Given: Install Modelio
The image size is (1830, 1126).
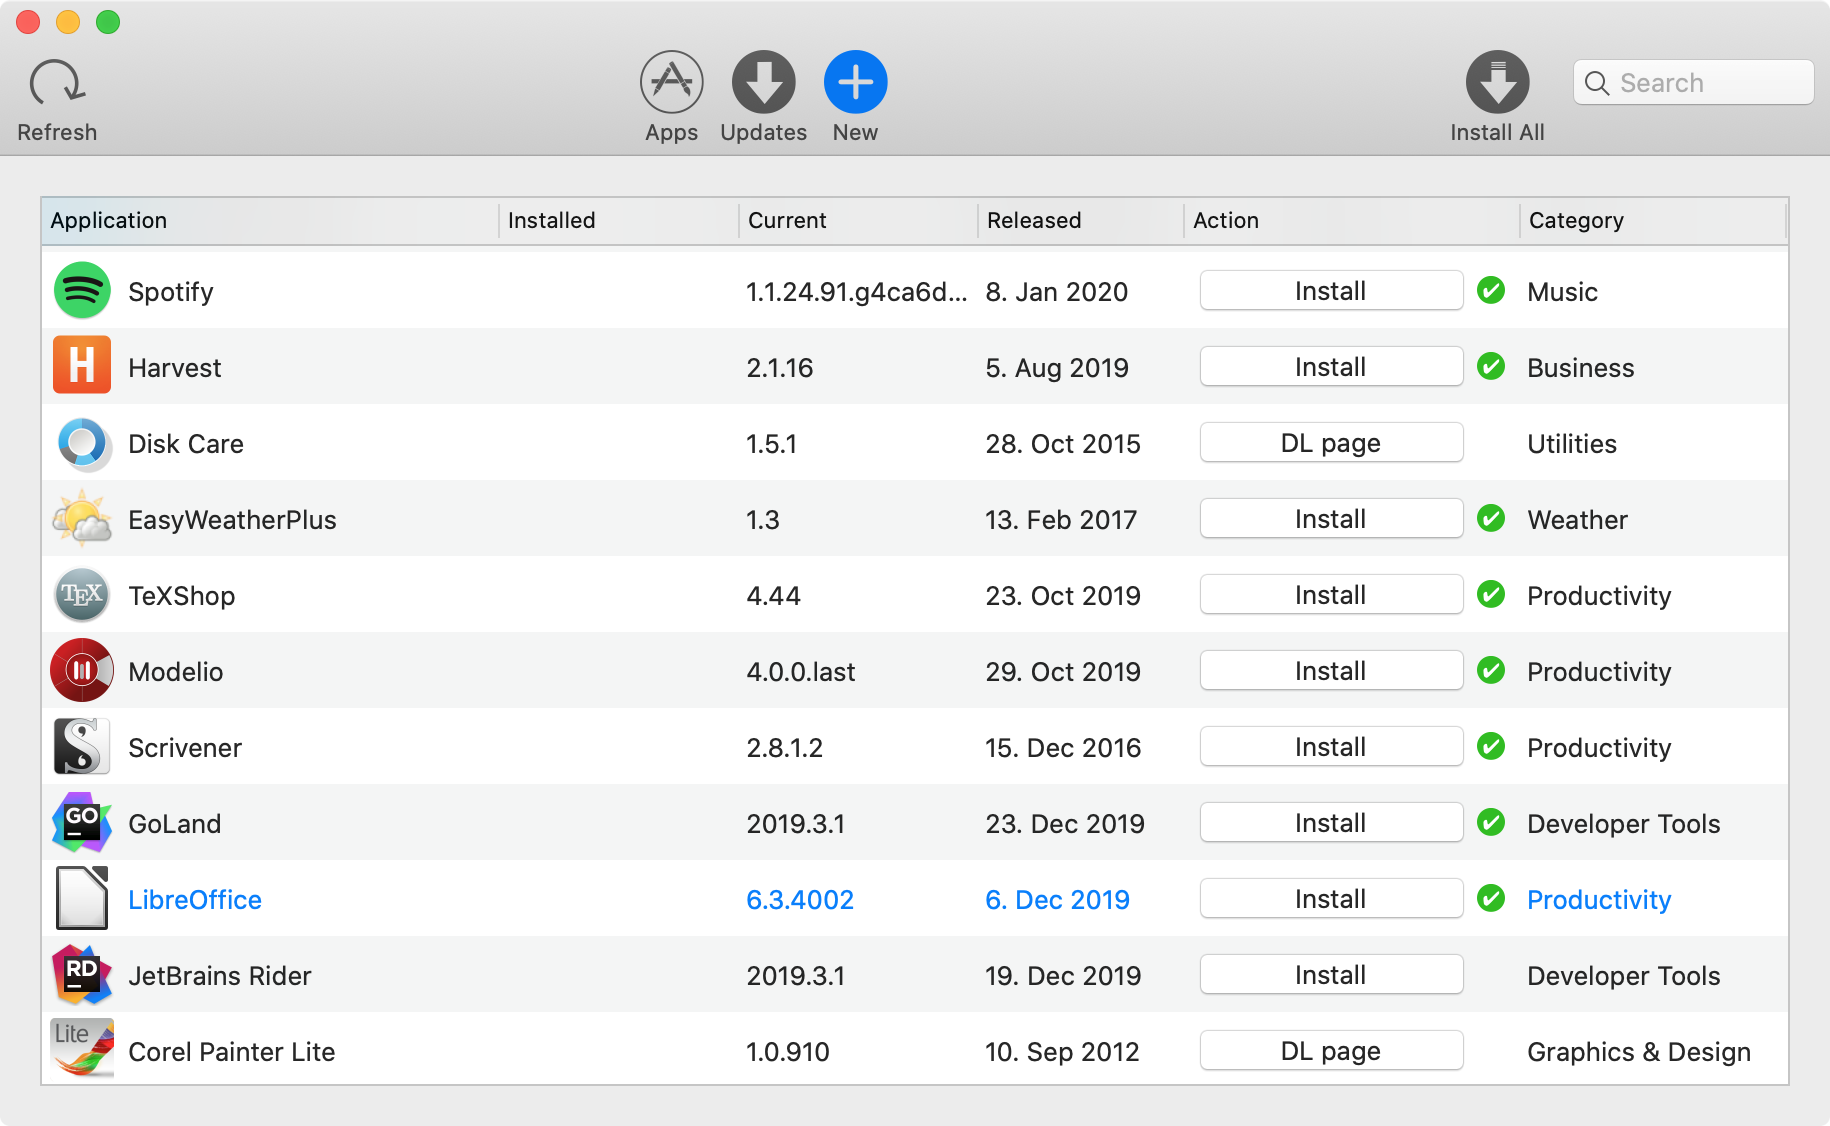Looking at the screenshot, I should pos(1331,671).
